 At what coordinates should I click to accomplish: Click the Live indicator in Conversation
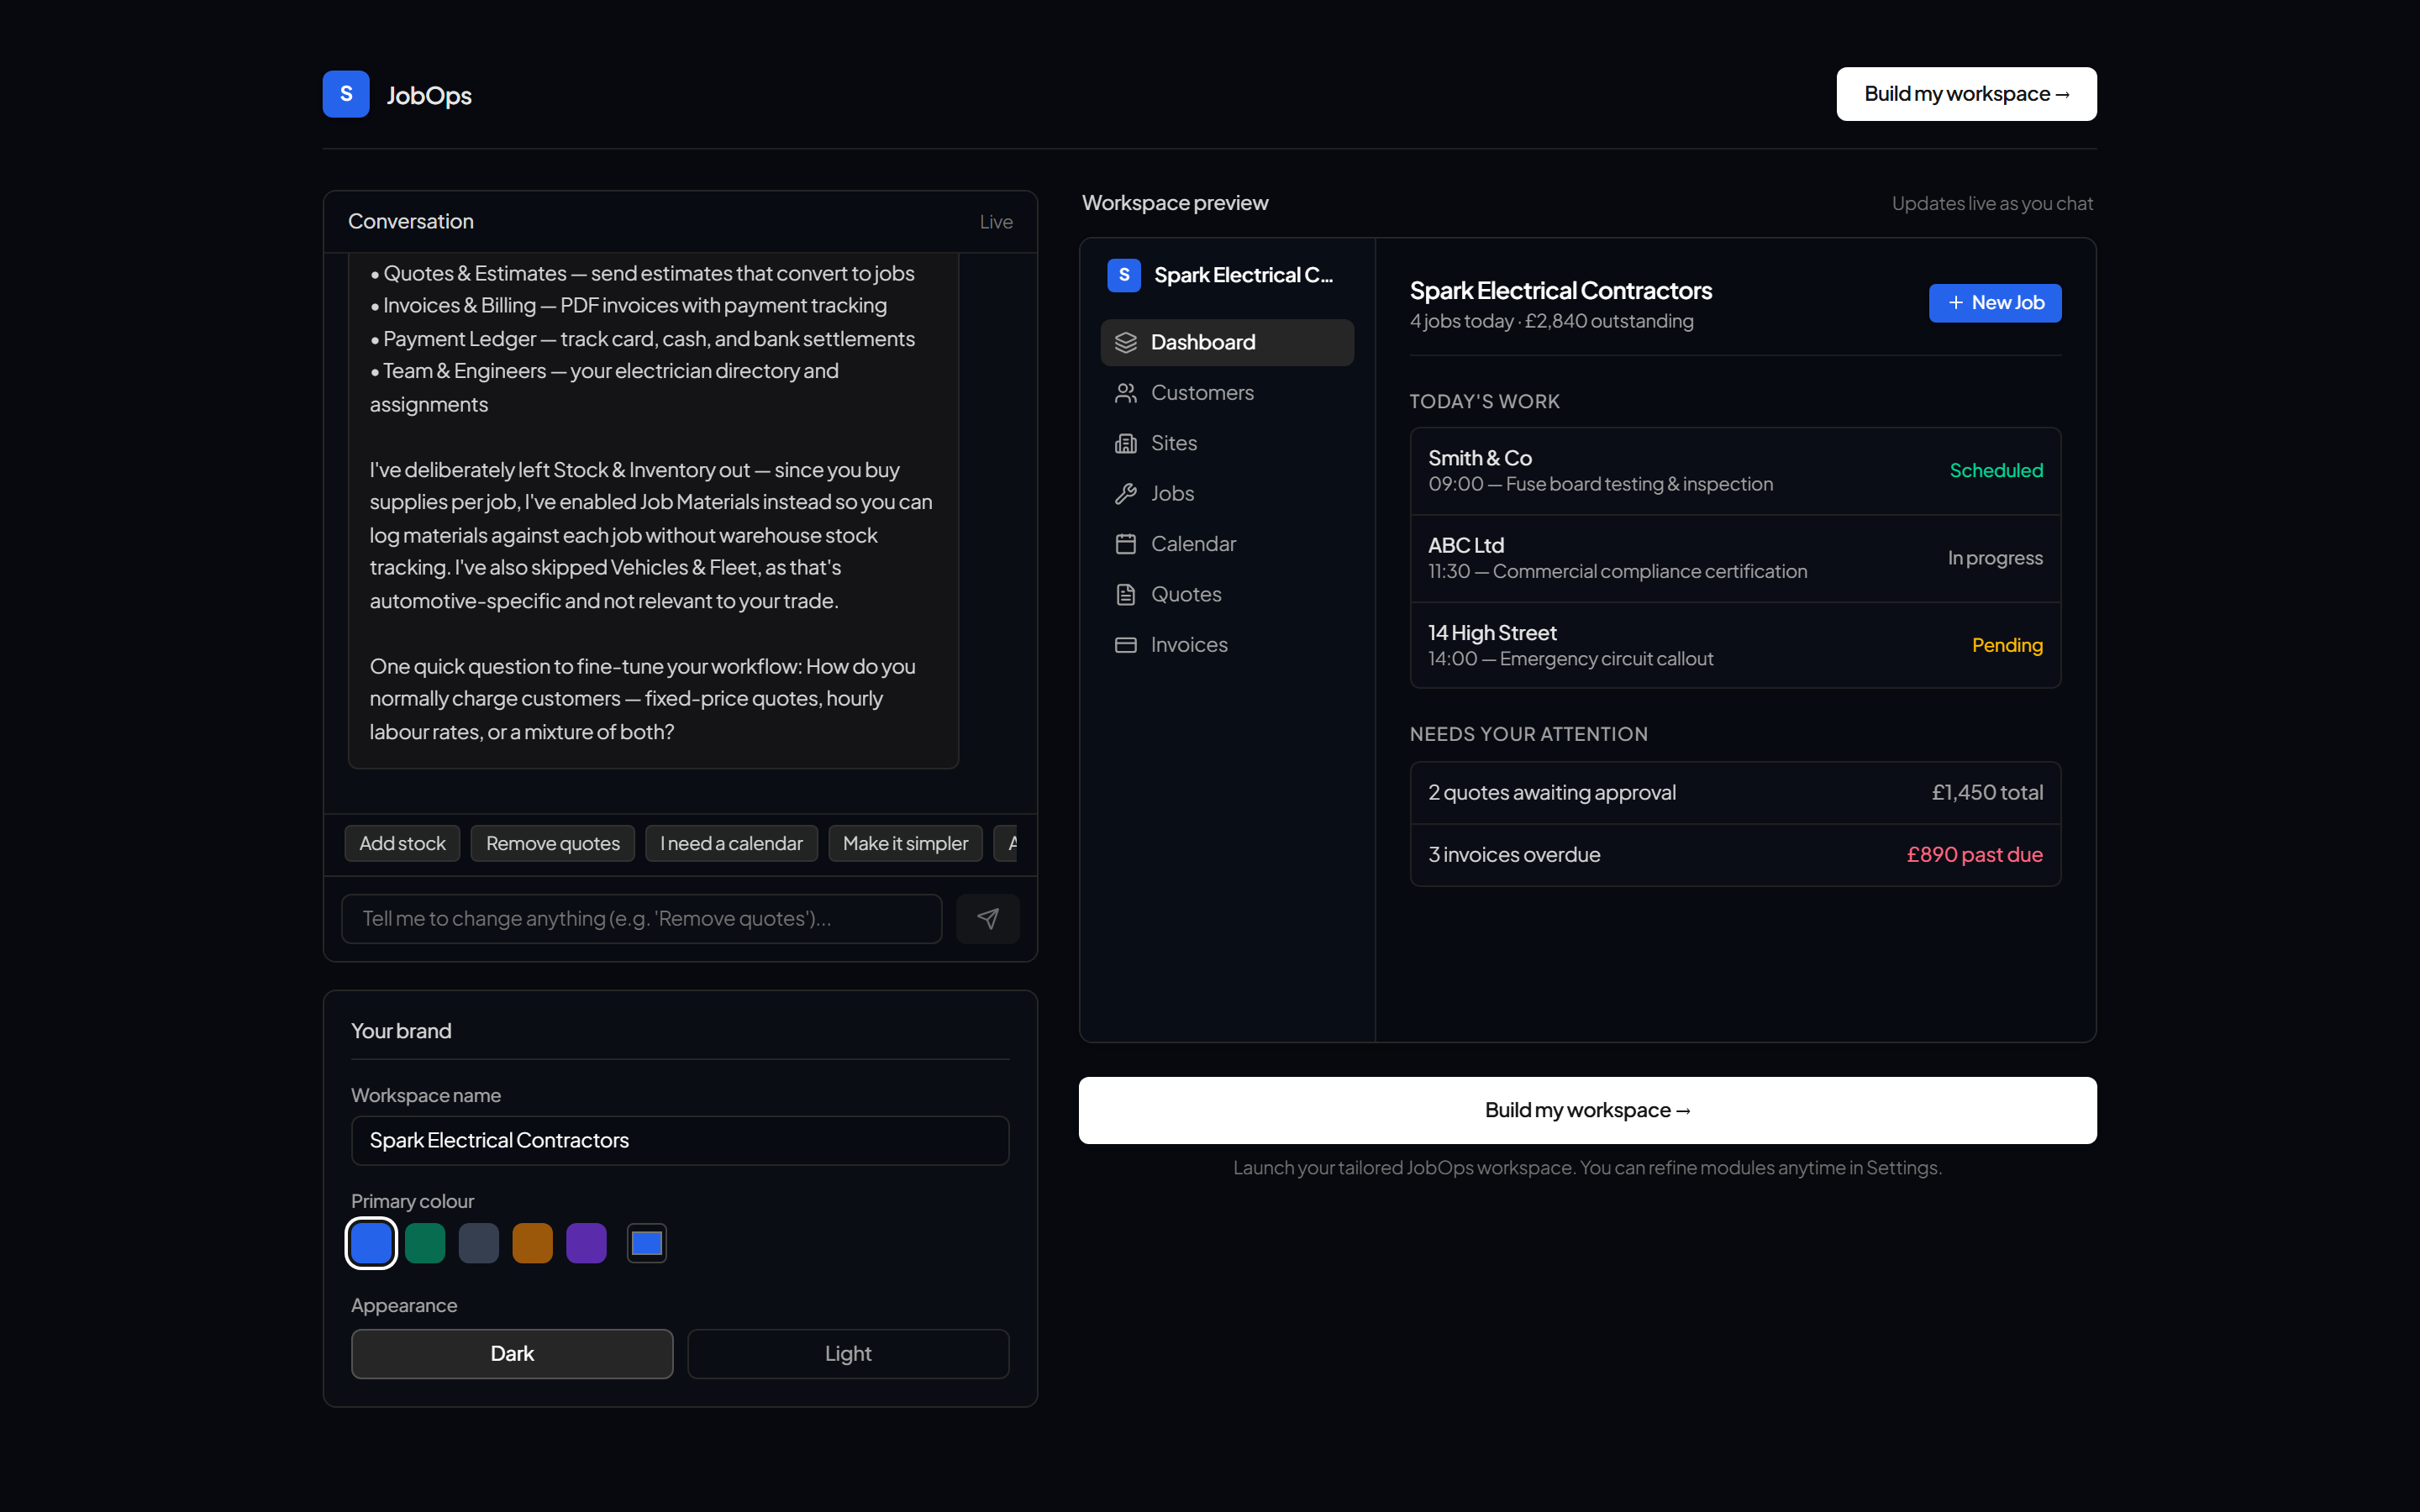(x=996, y=222)
